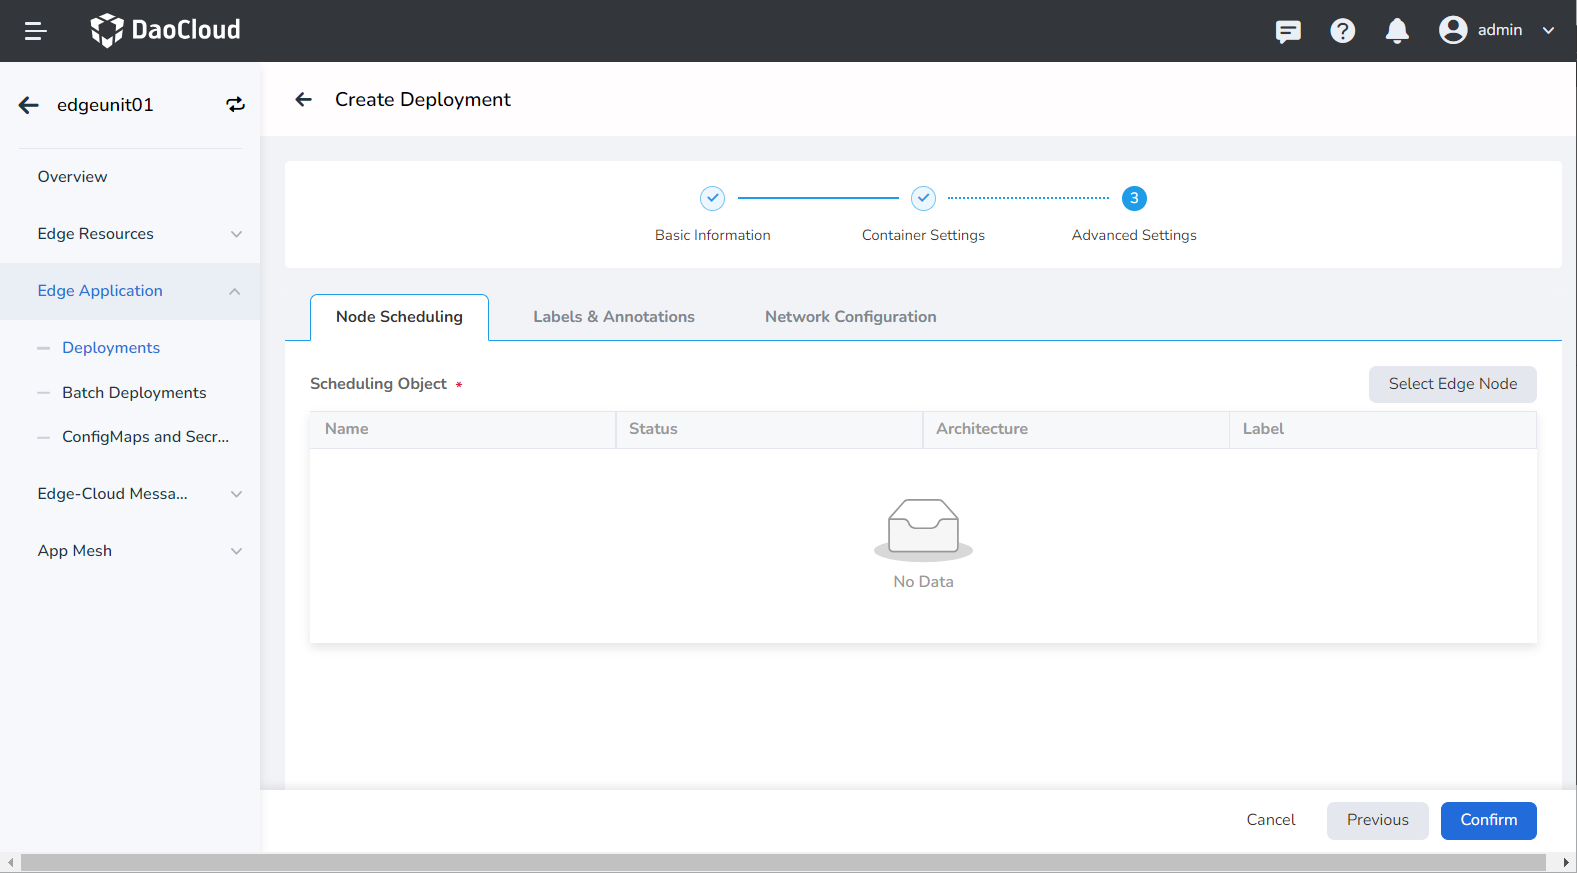This screenshot has width=1577, height=873.
Task: Click back arrow beside Create Deployment
Action: click(304, 99)
